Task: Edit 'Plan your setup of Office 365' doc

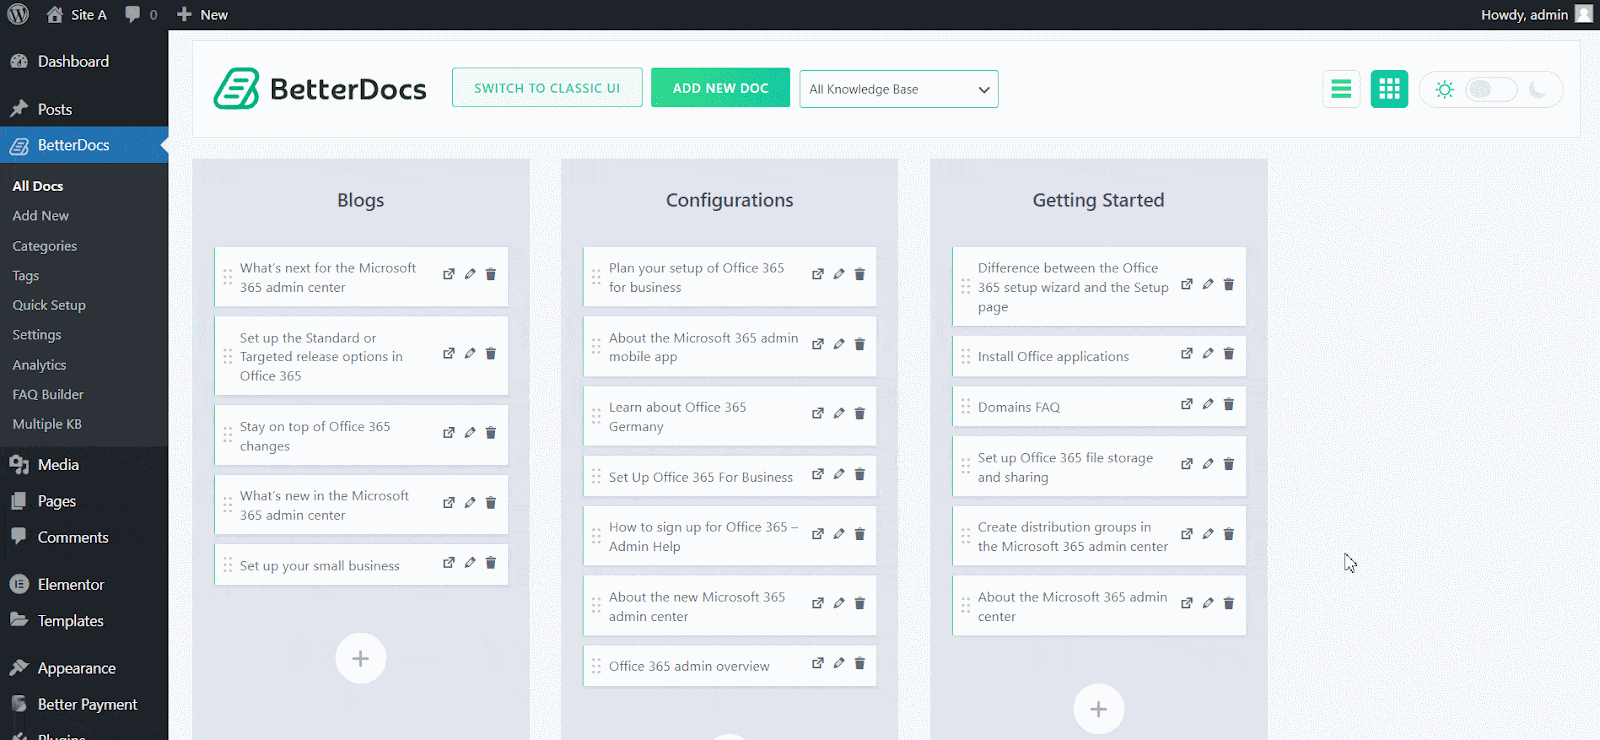Action: click(839, 274)
